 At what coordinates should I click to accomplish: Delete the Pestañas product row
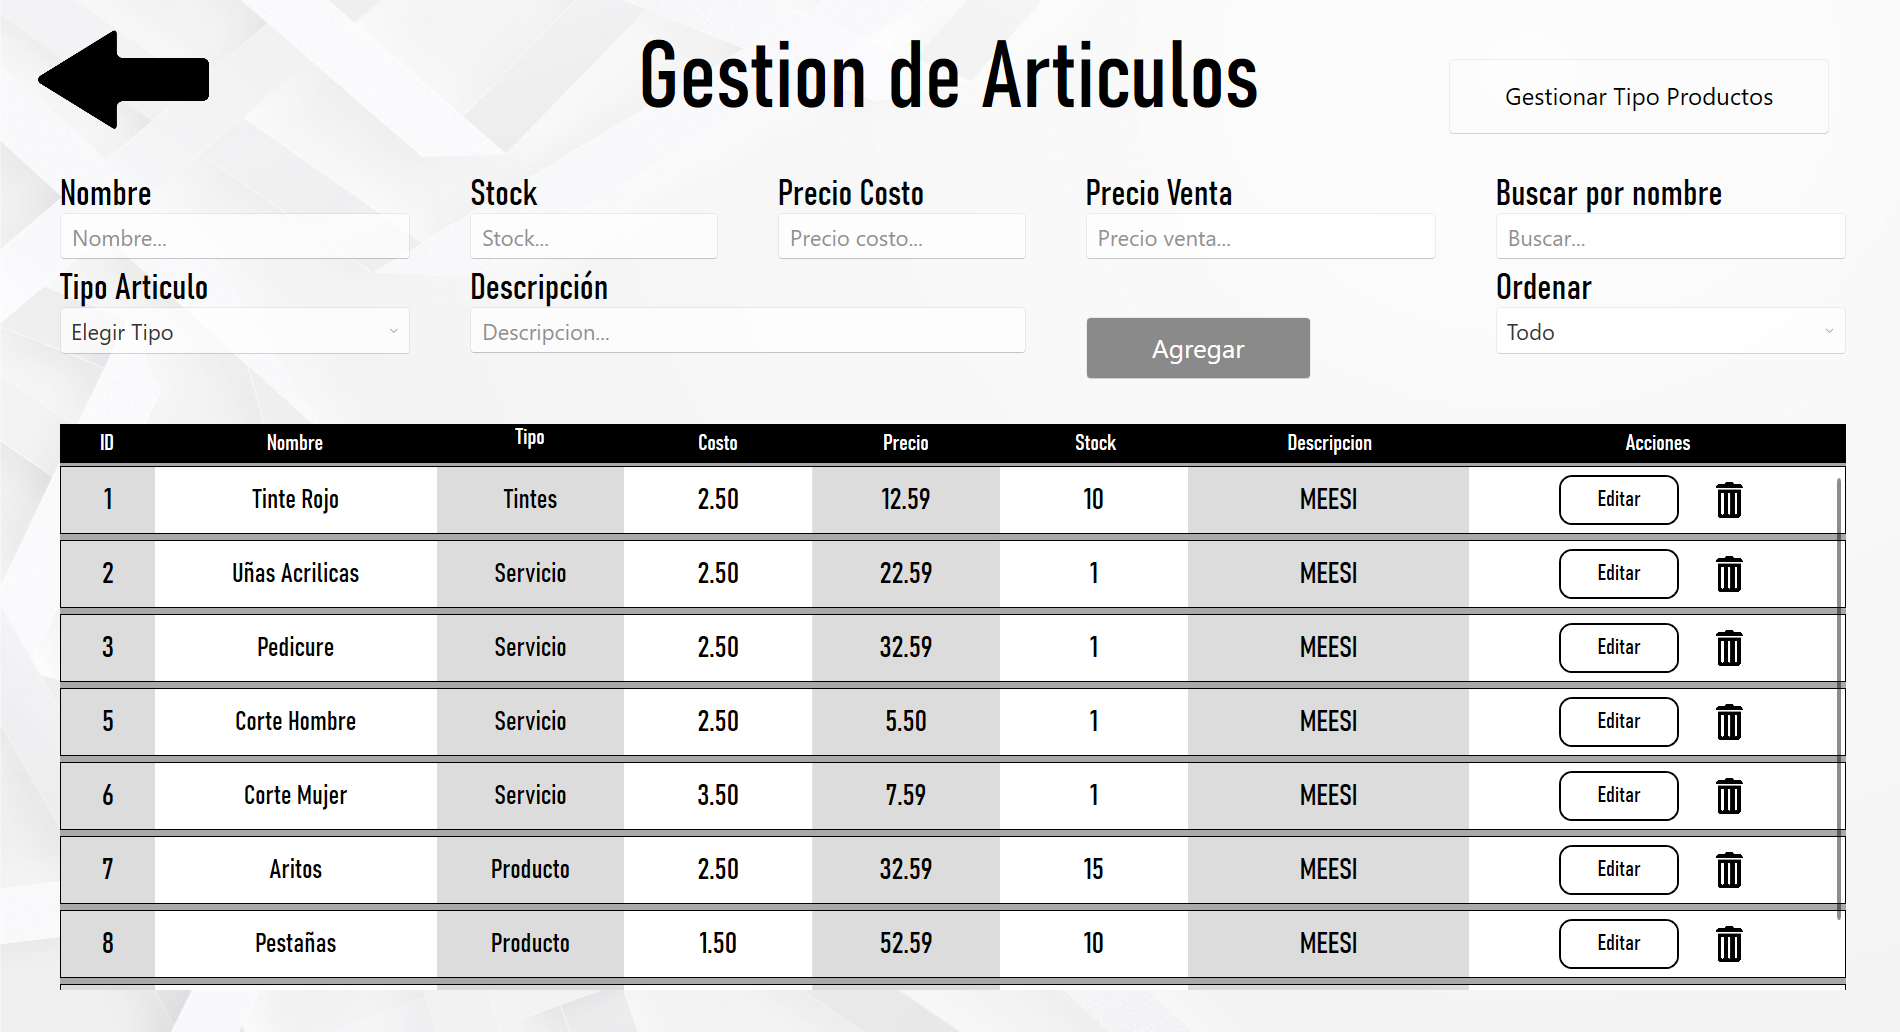click(x=1729, y=944)
